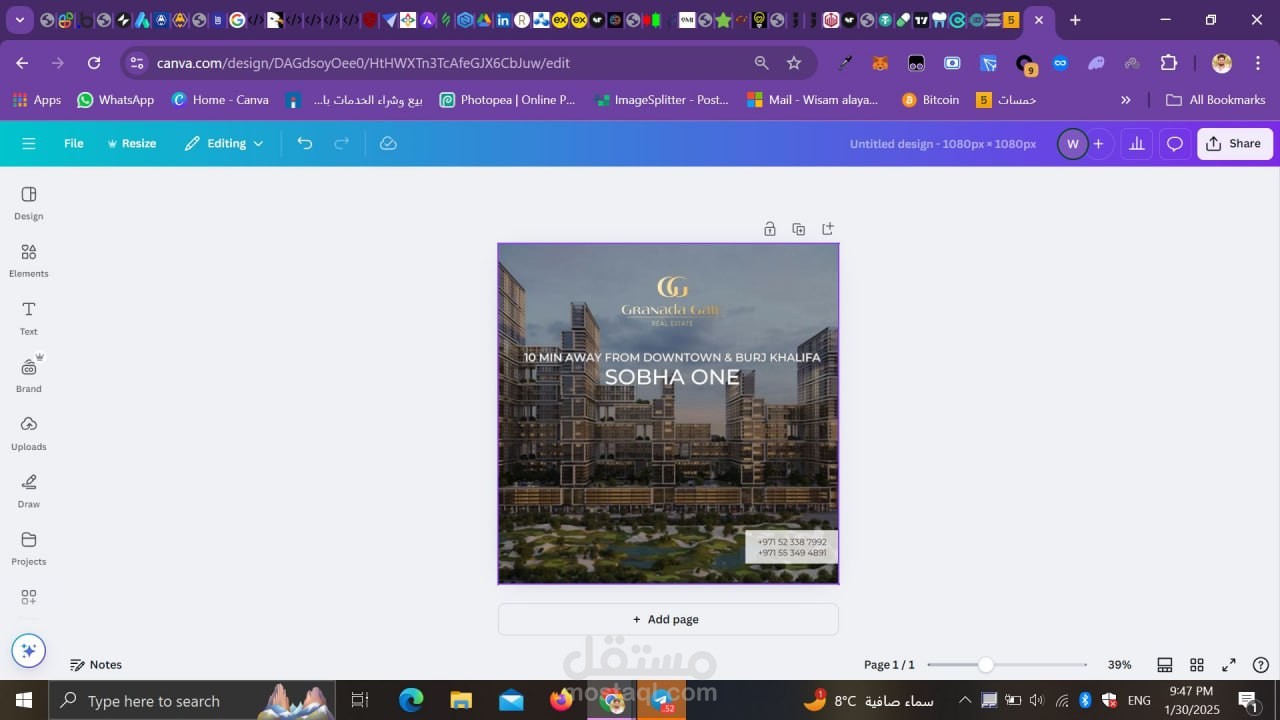Open the comments speech bubble

coord(1175,144)
